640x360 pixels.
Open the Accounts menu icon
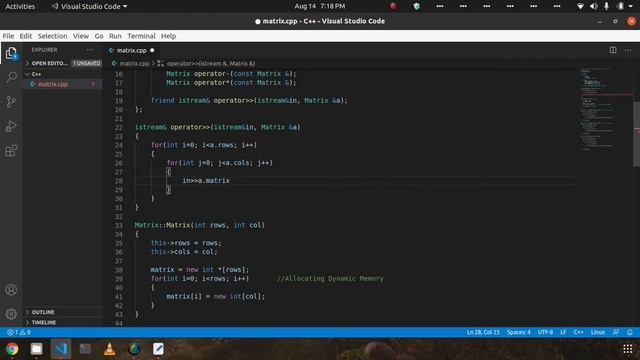11,290
